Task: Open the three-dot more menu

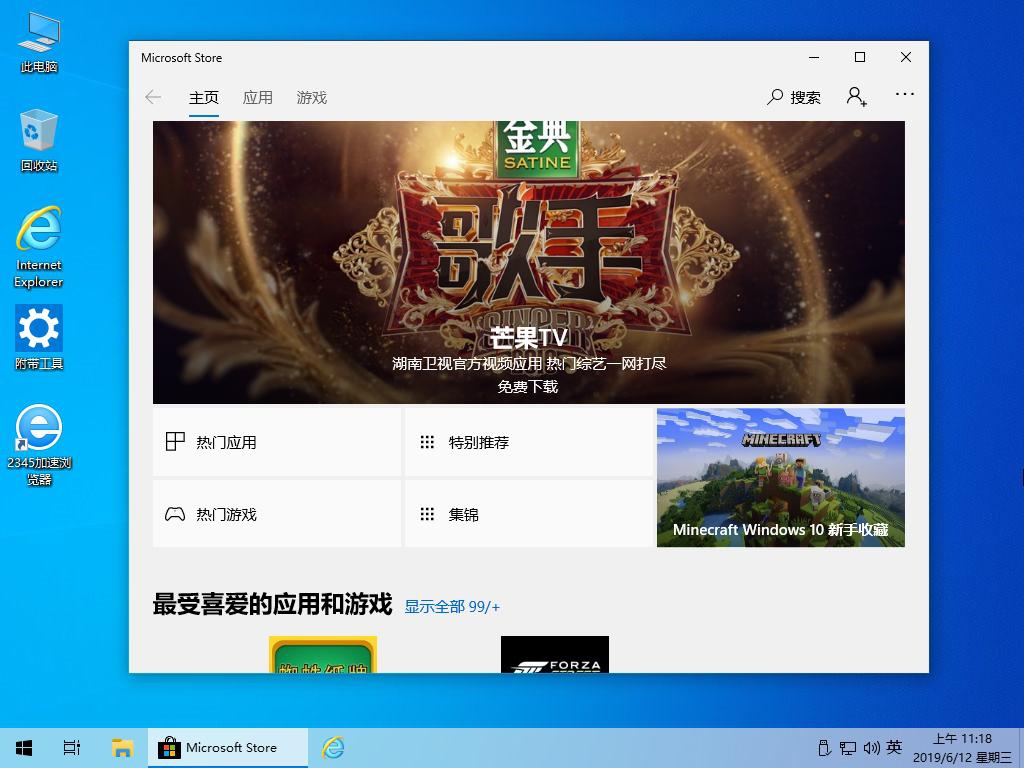Action: 904,95
